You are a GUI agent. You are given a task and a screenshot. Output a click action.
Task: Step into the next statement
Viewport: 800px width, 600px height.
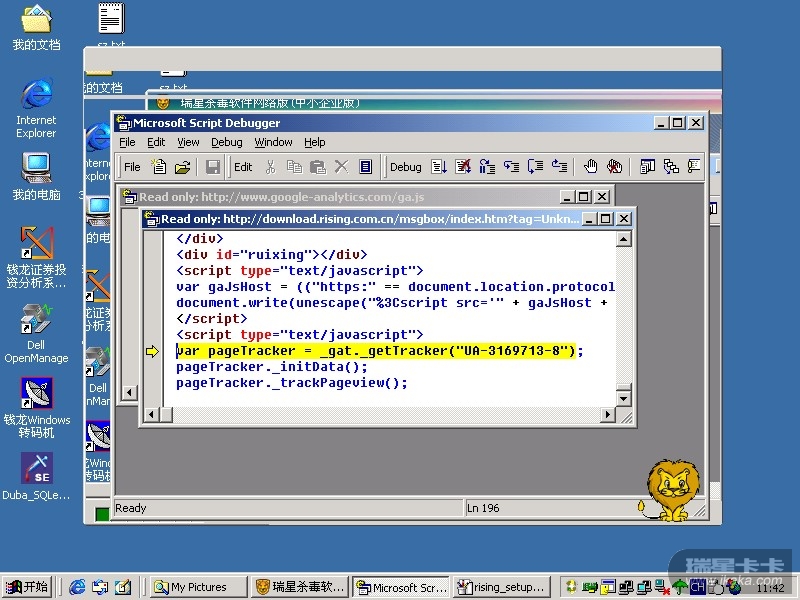511,166
